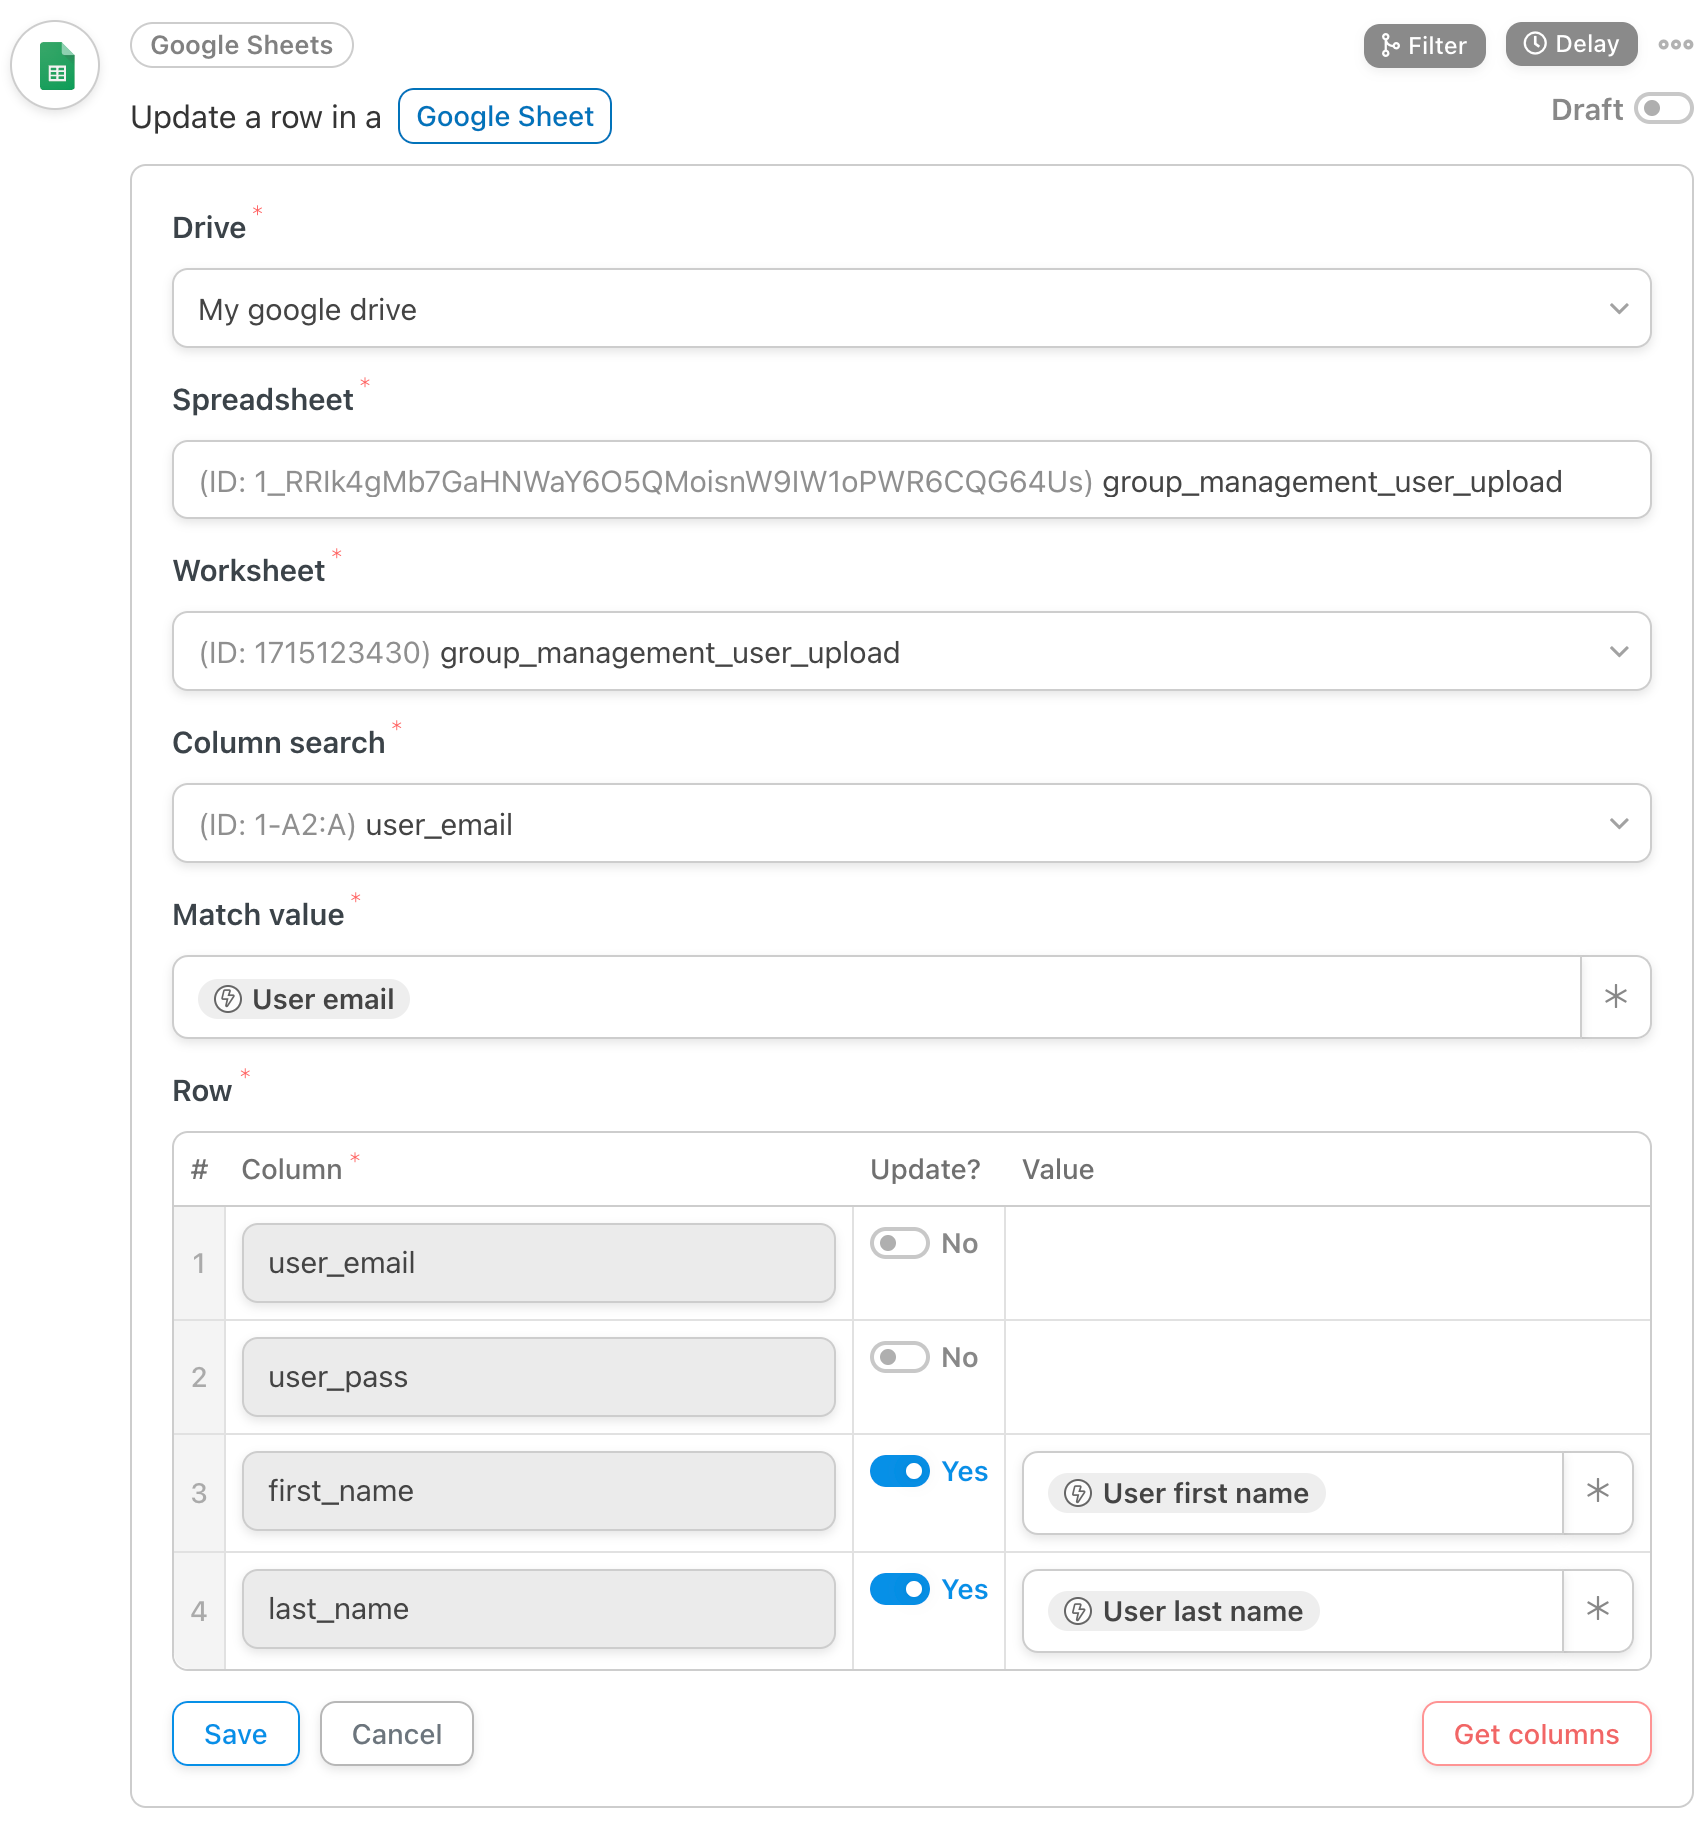Expand the Drive dropdown

click(912, 309)
